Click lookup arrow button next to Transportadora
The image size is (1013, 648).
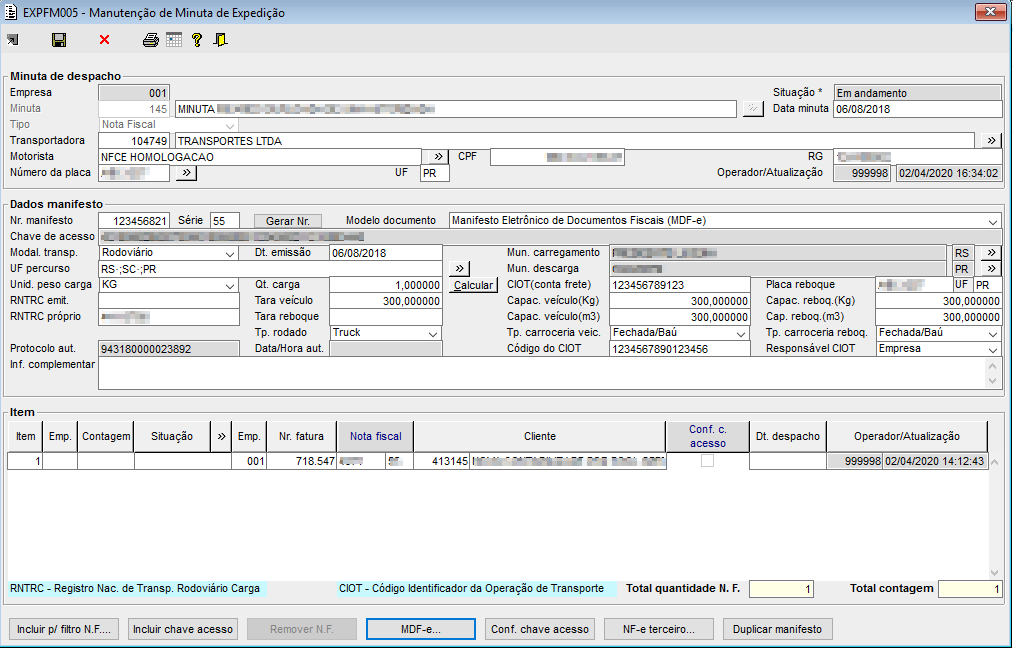991,141
